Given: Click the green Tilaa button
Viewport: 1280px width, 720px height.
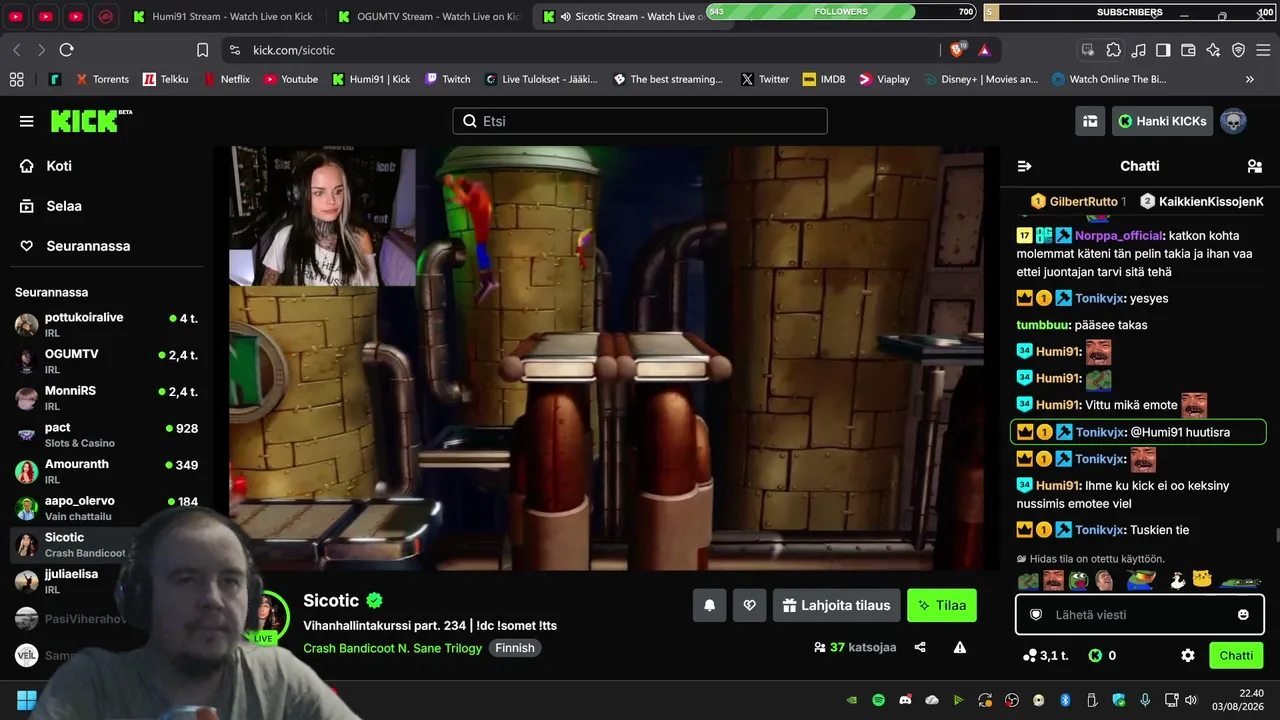Looking at the screenshot, I should tap(942, 605).
